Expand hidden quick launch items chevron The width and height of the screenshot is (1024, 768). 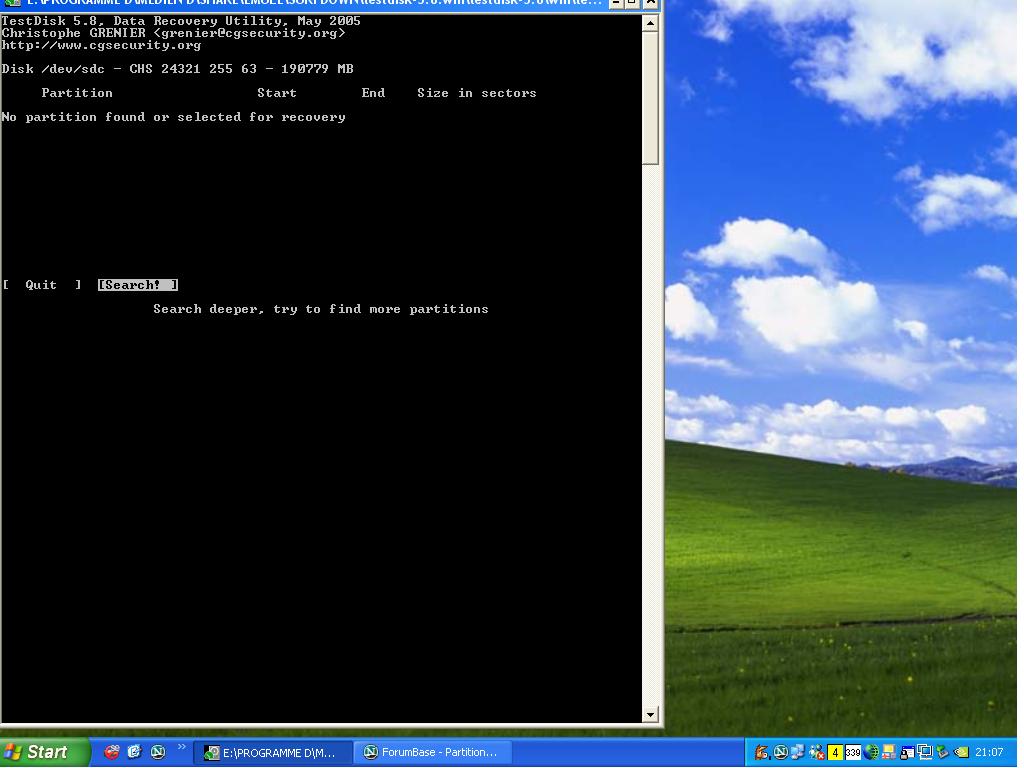point(182,747)
